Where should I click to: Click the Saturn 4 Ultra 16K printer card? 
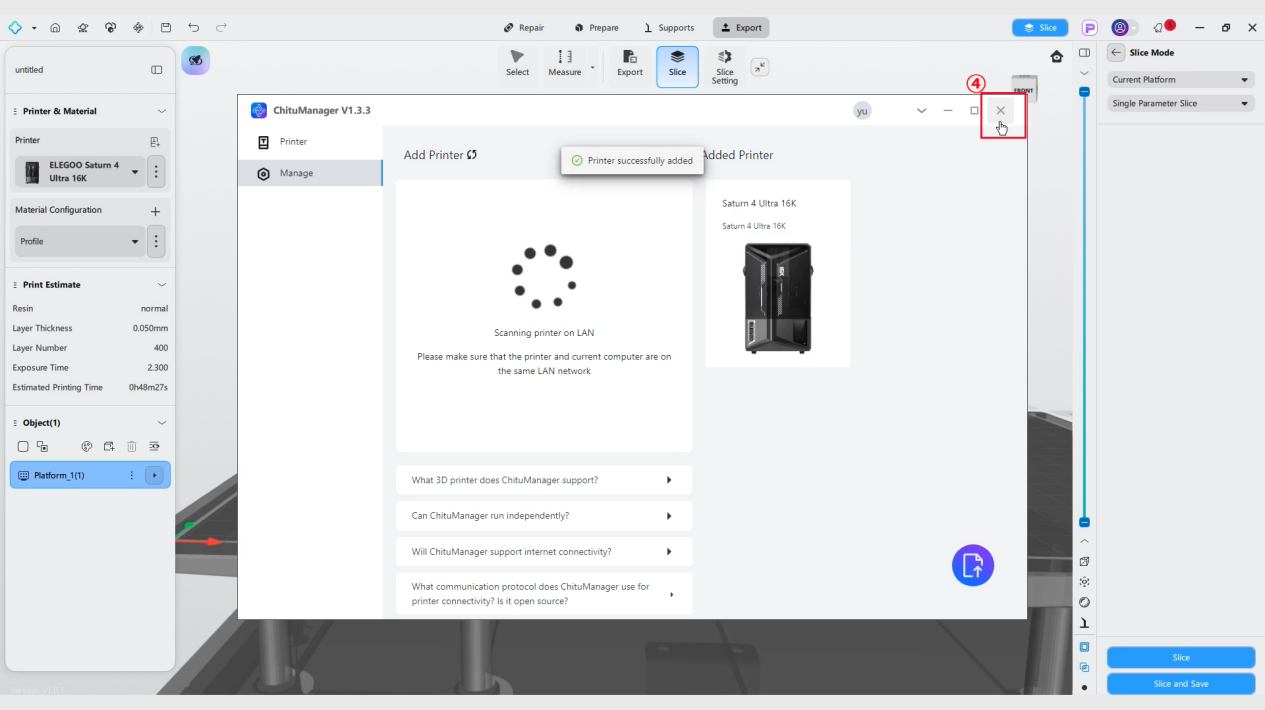(778, 273)
